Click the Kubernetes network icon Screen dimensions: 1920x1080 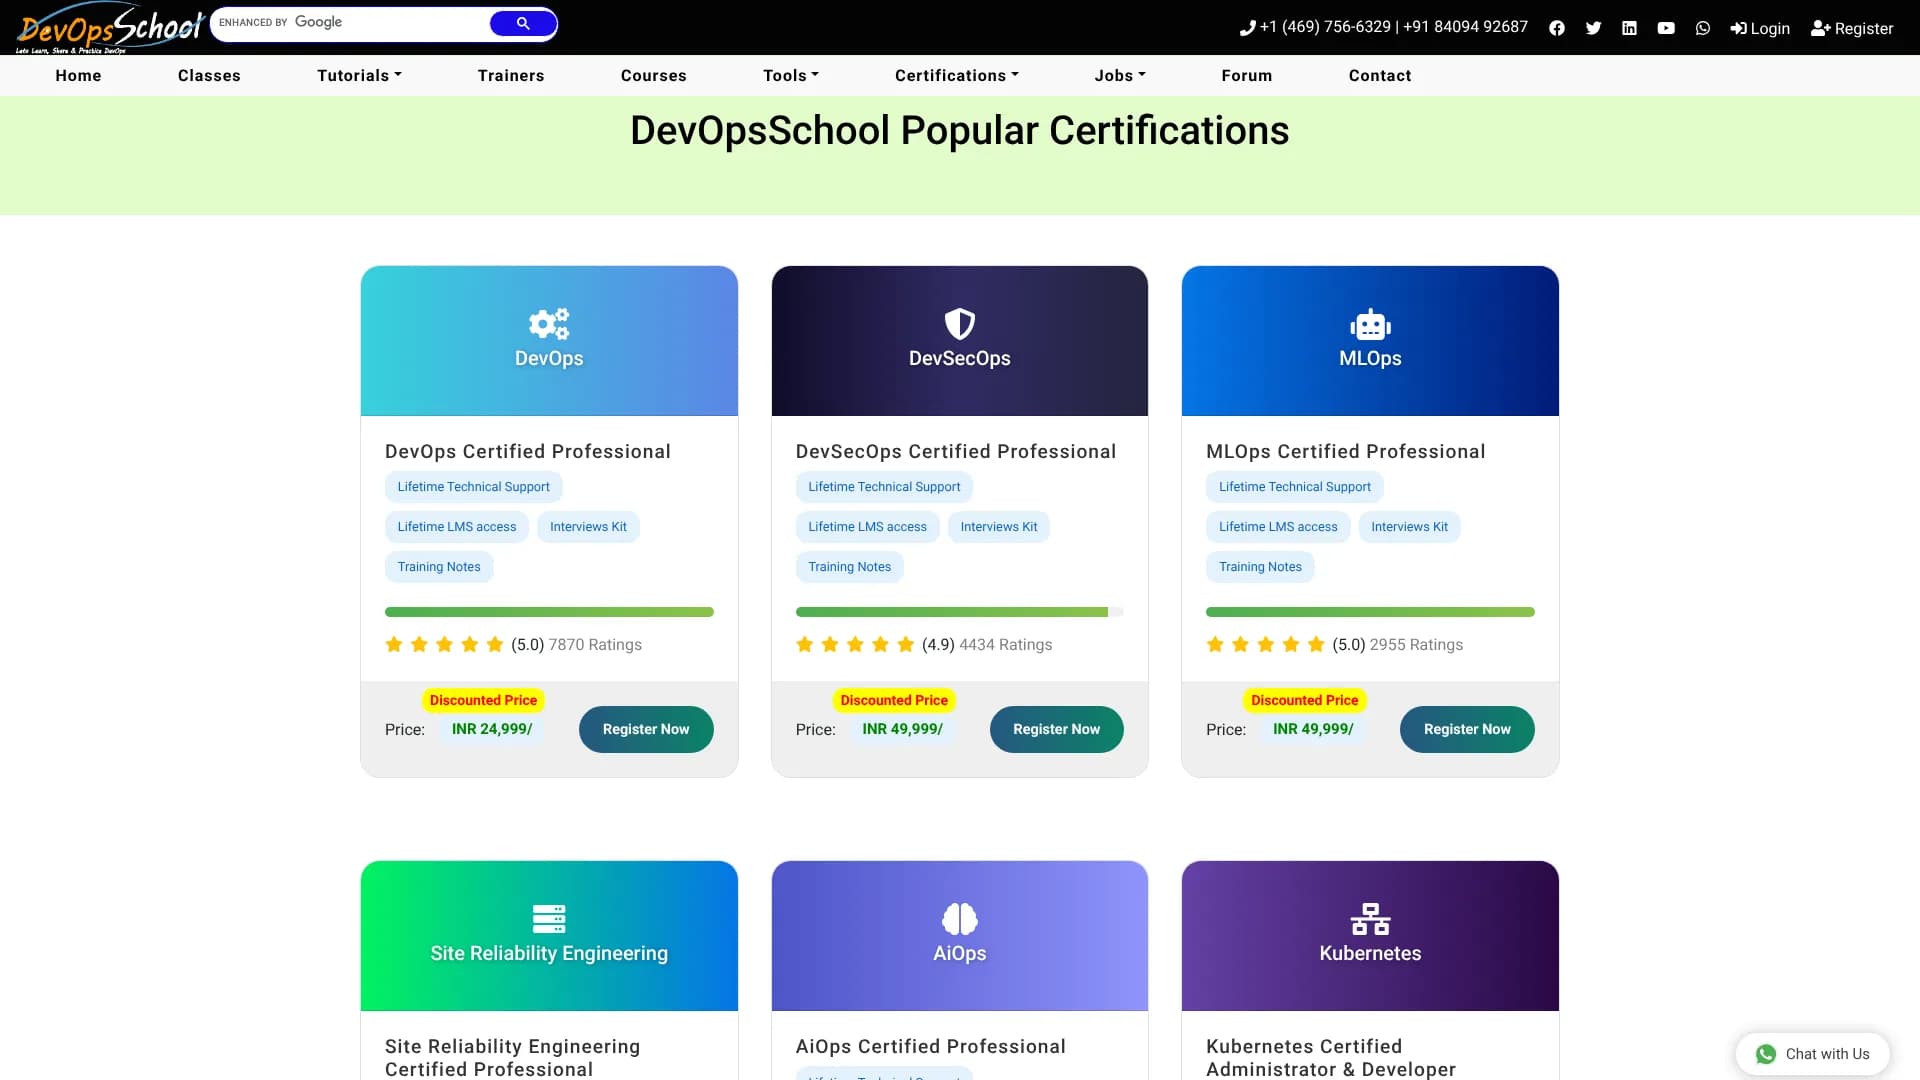(x=1370, y=919)
